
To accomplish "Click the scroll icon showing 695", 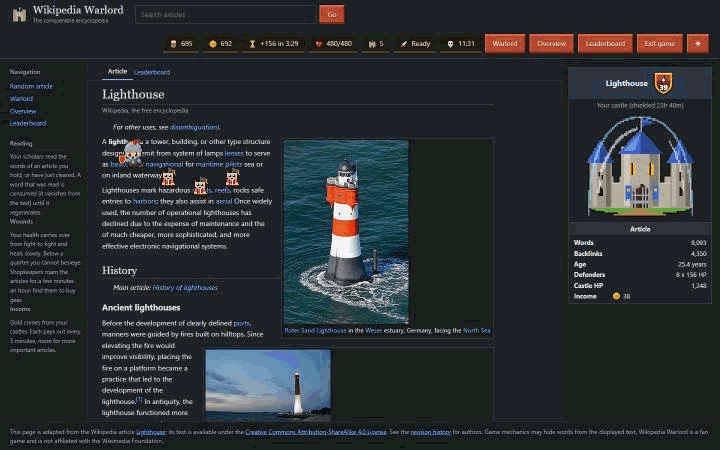I will tap(173, 44).
